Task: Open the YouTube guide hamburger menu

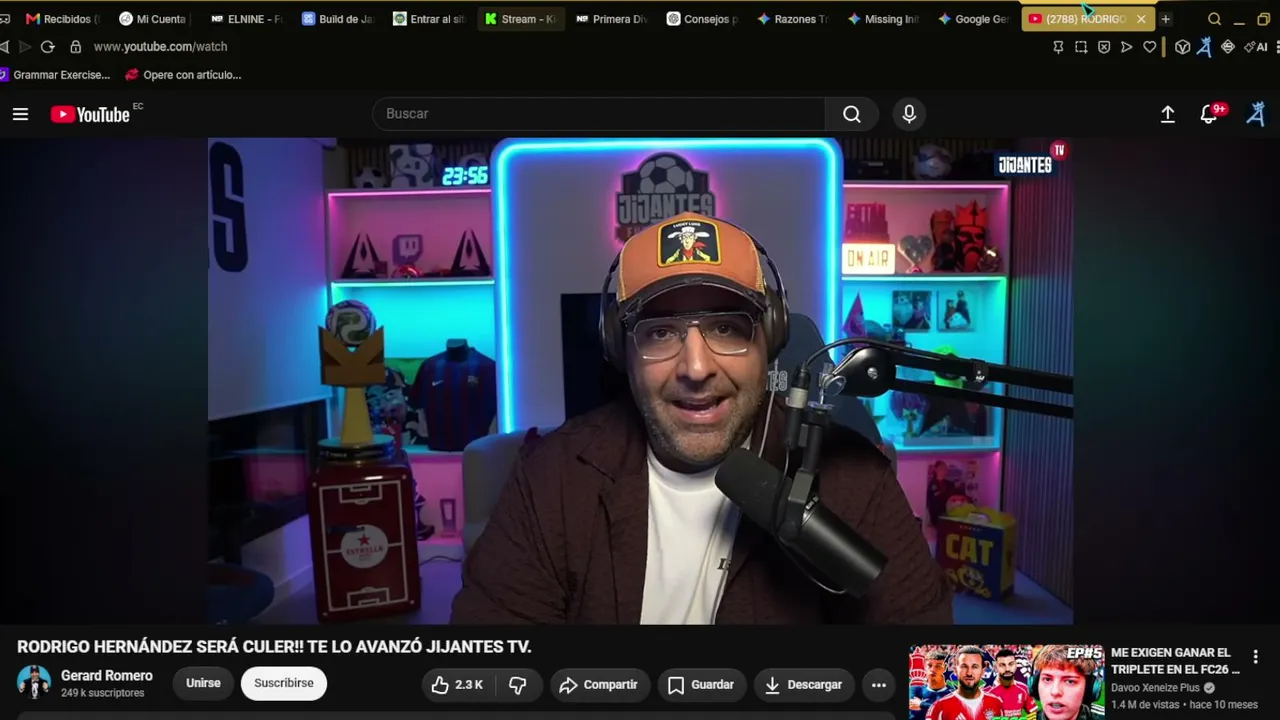Action: click(20, 114)
